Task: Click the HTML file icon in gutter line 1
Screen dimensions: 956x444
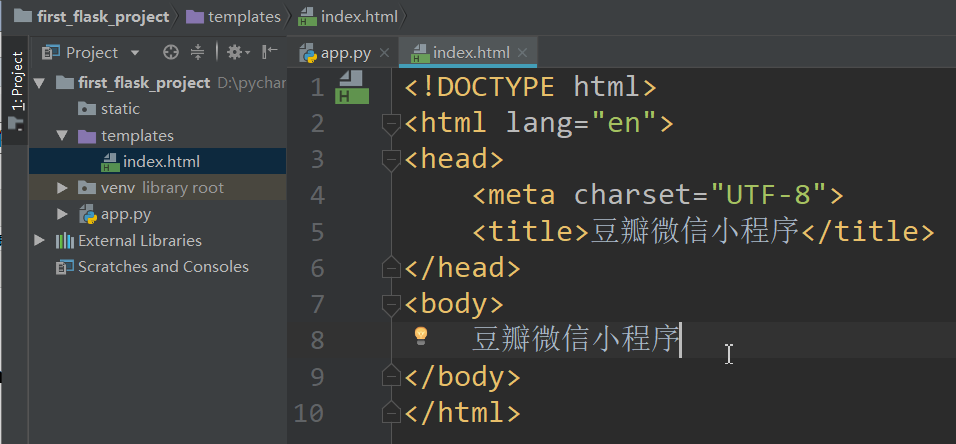Action: [352, 88]
